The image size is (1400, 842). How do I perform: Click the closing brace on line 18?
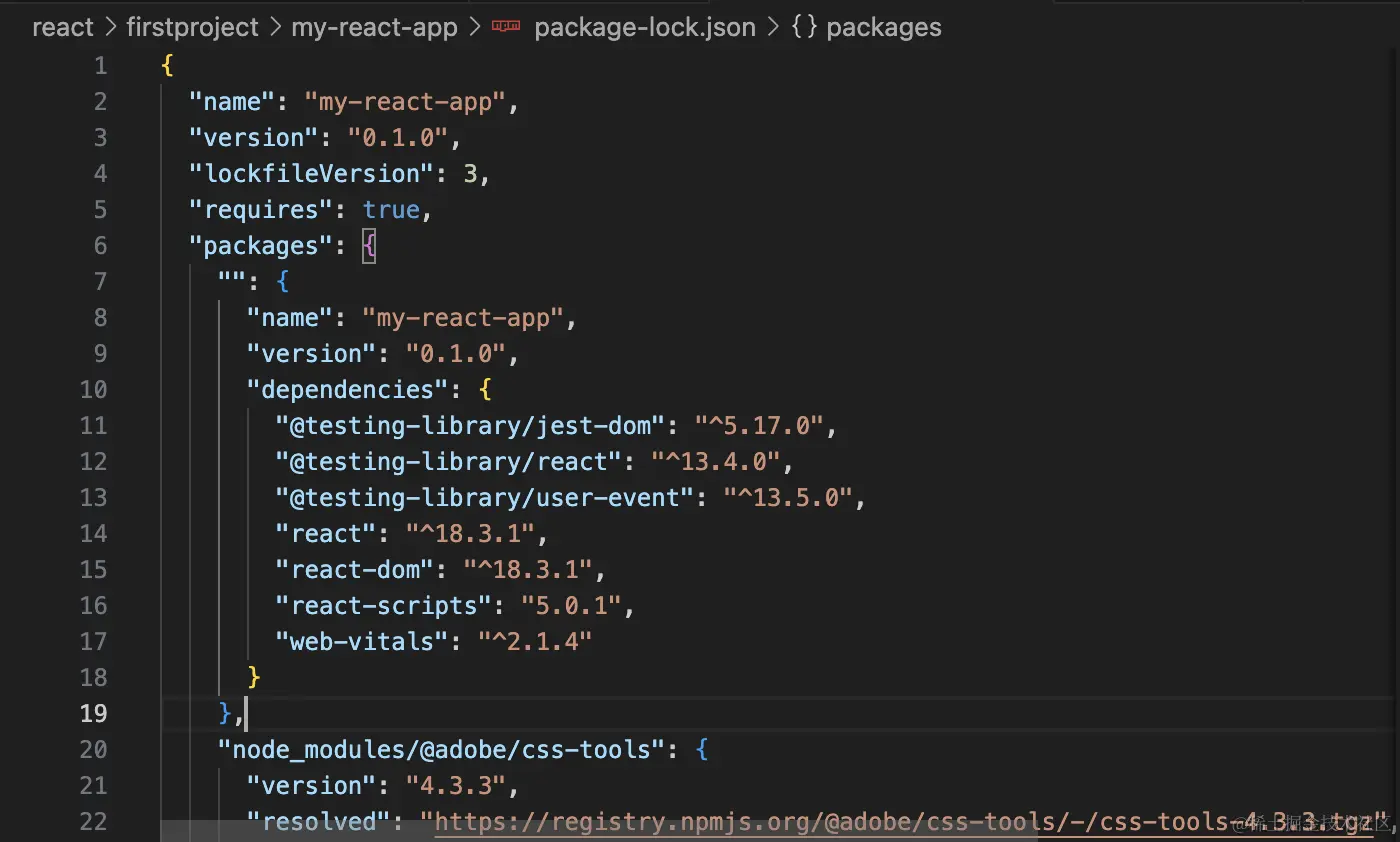254,677
